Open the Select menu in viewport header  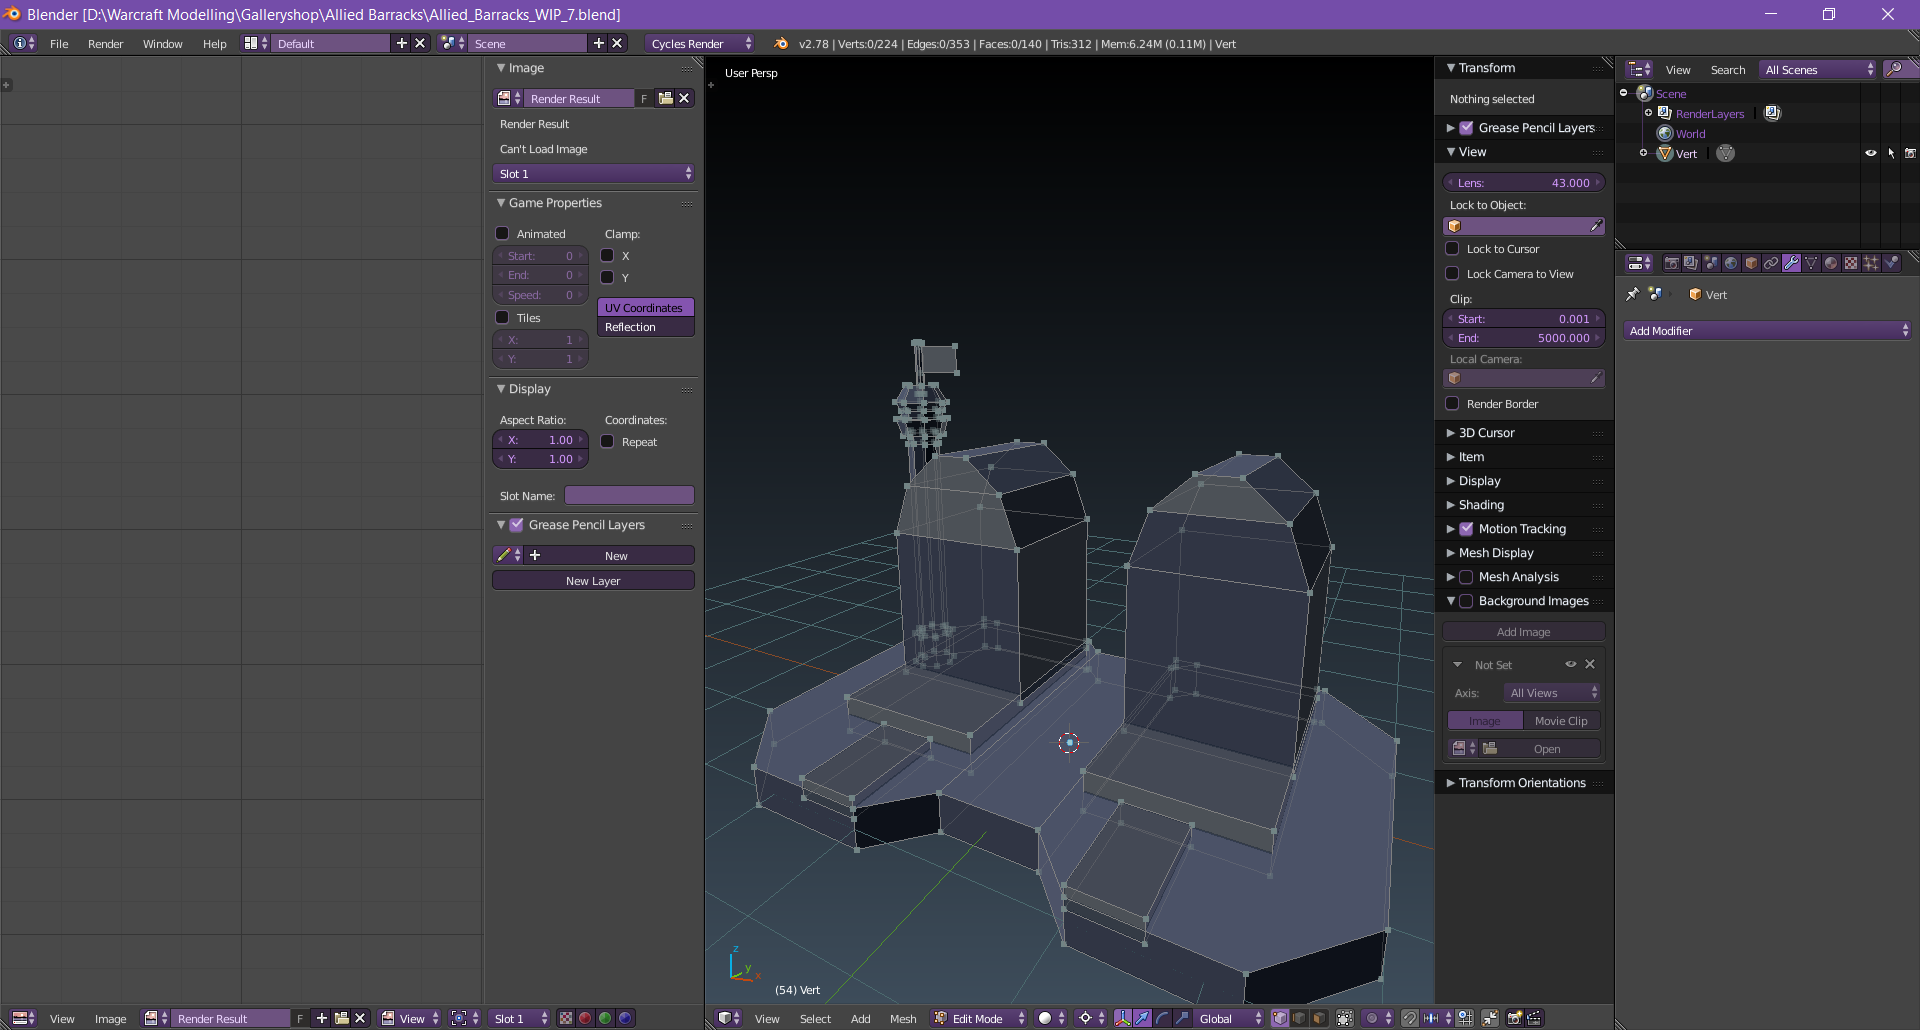[815, 1018]
